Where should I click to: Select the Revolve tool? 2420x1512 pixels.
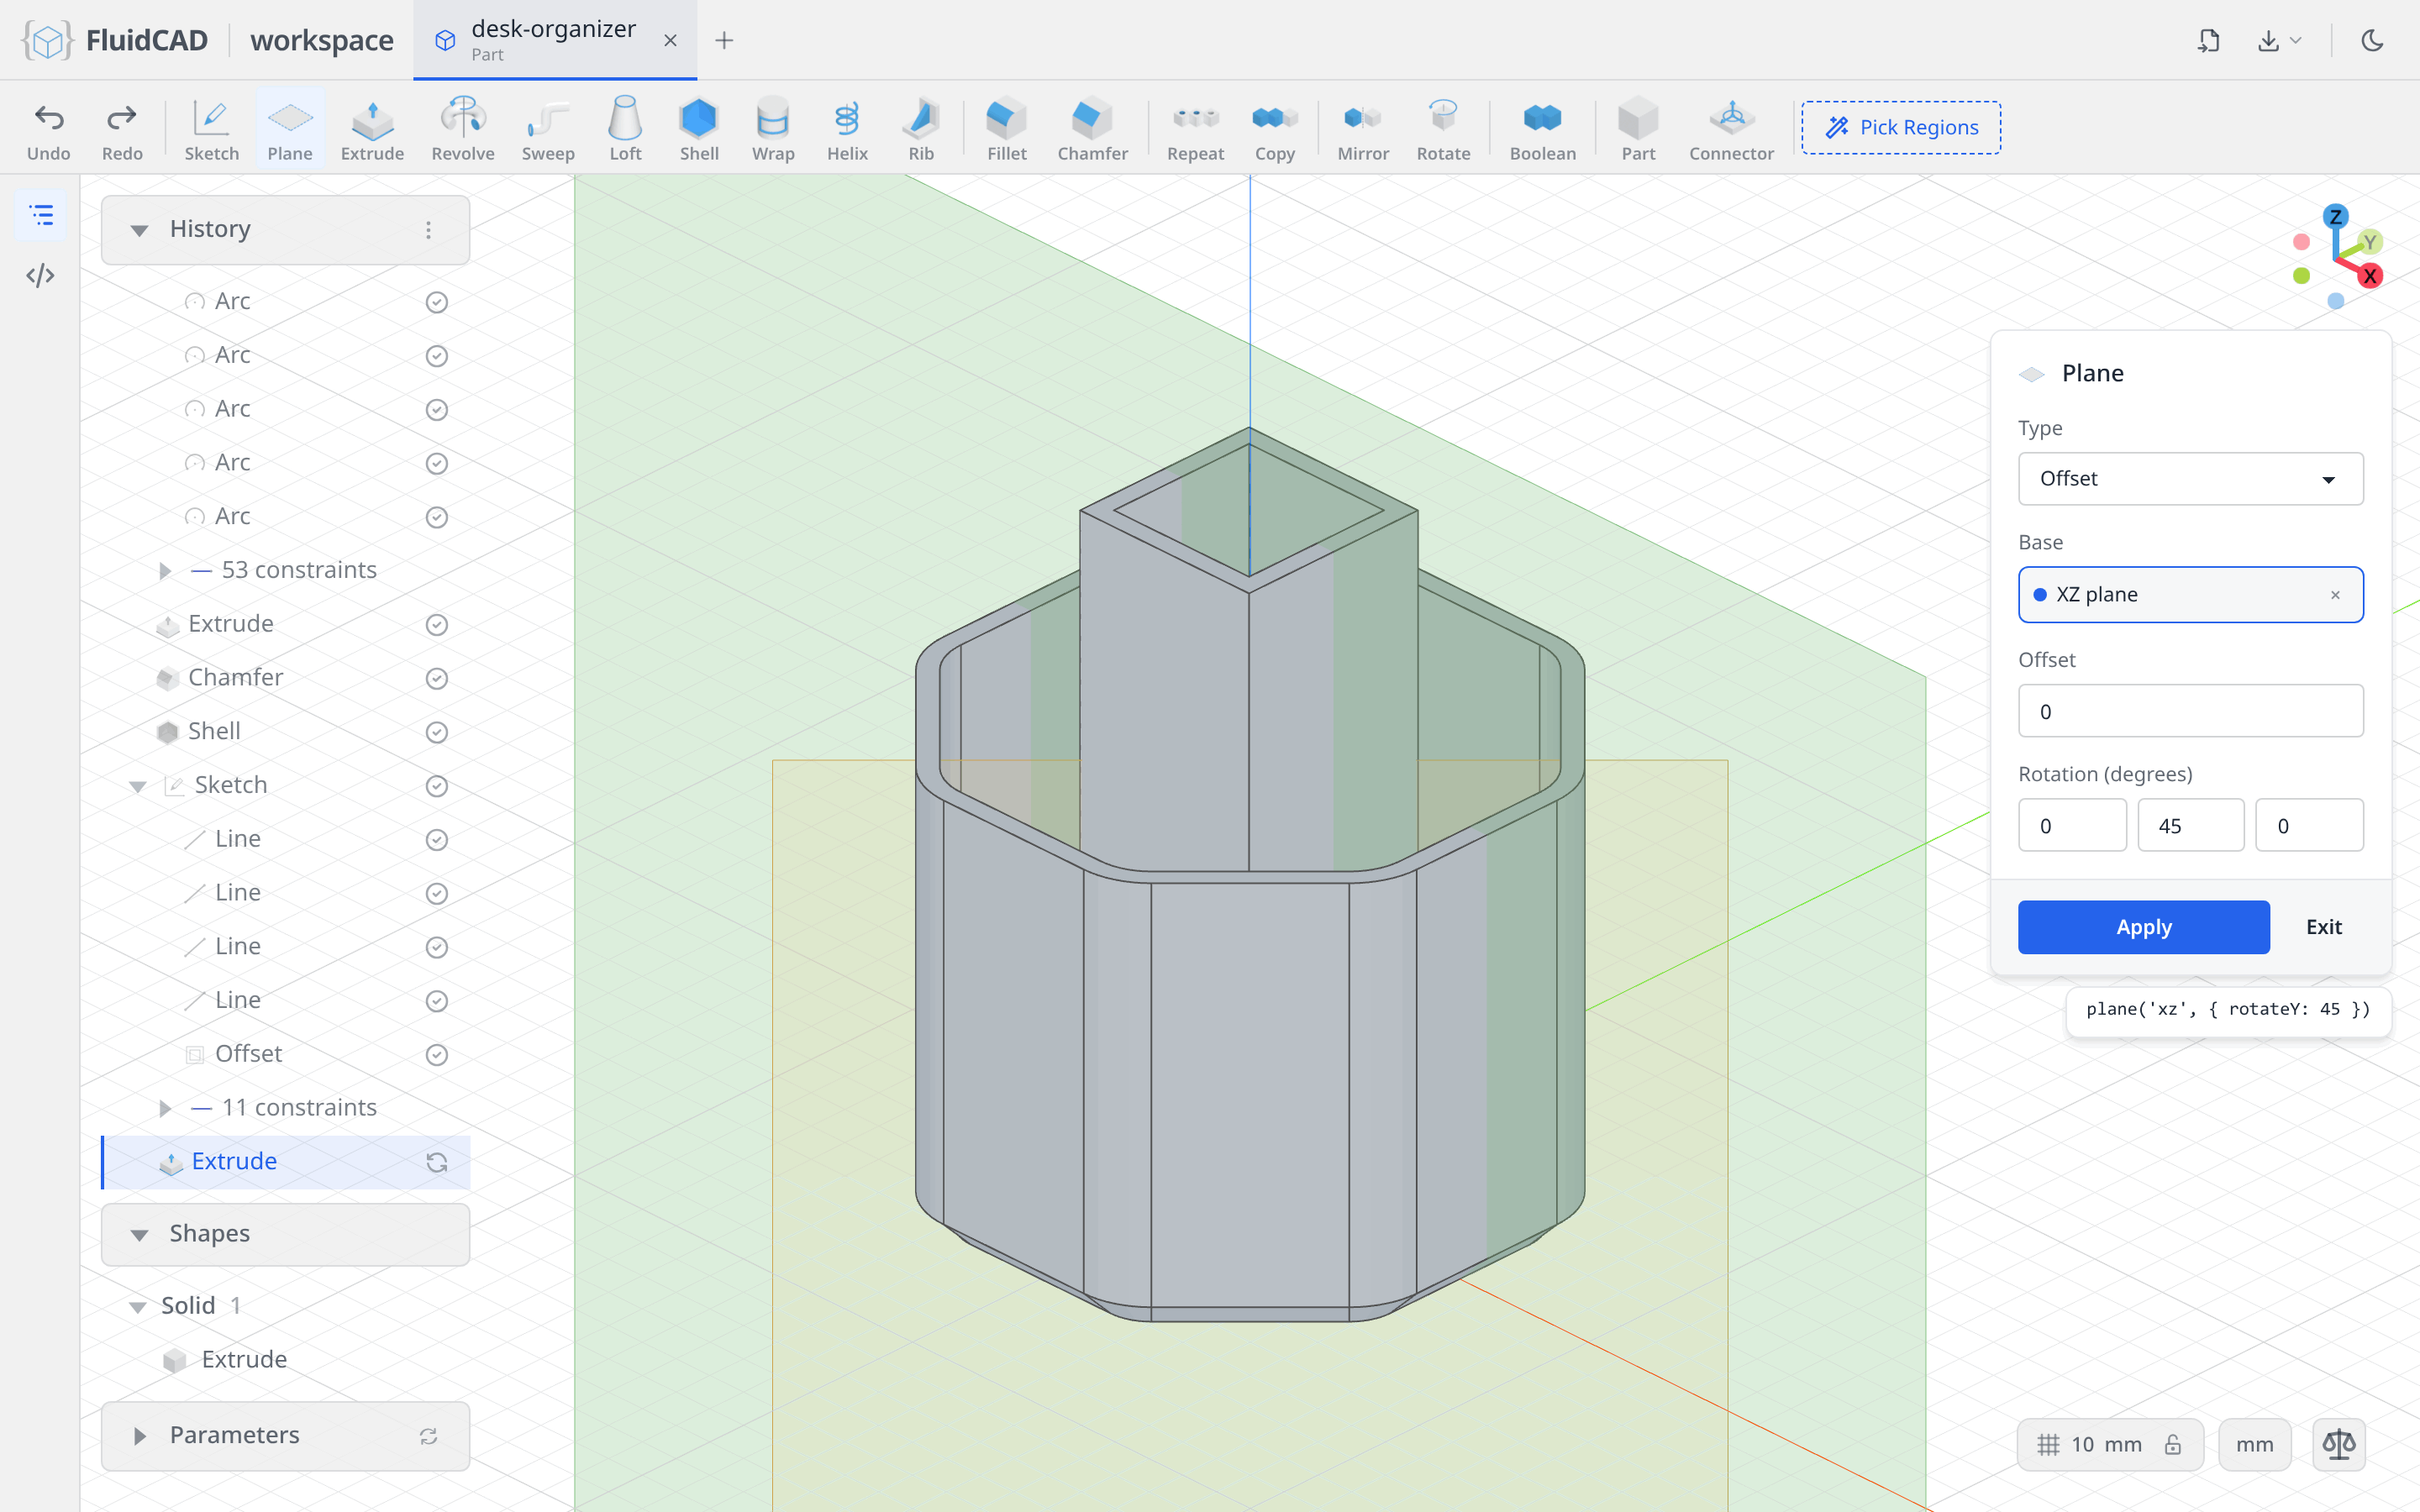click(x=462, y=129)
